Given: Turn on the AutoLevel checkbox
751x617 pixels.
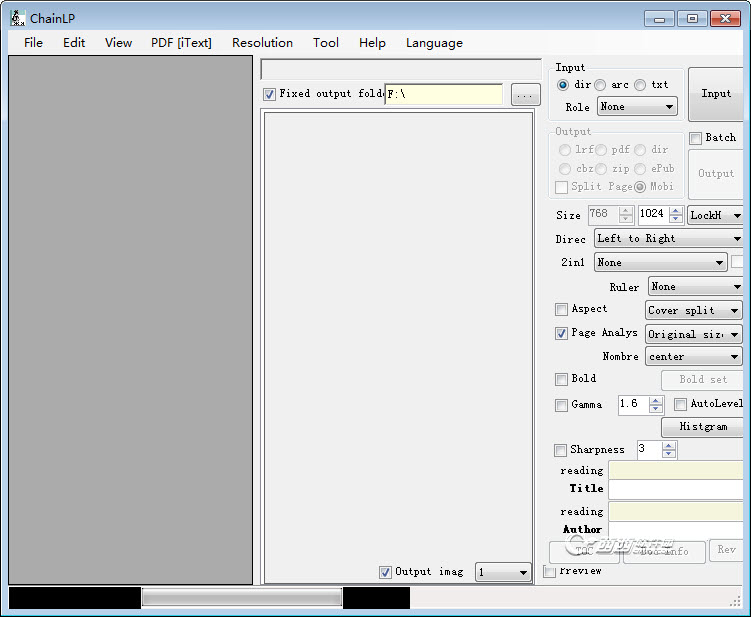Looking at the screenshot, I should pos(680,404).
